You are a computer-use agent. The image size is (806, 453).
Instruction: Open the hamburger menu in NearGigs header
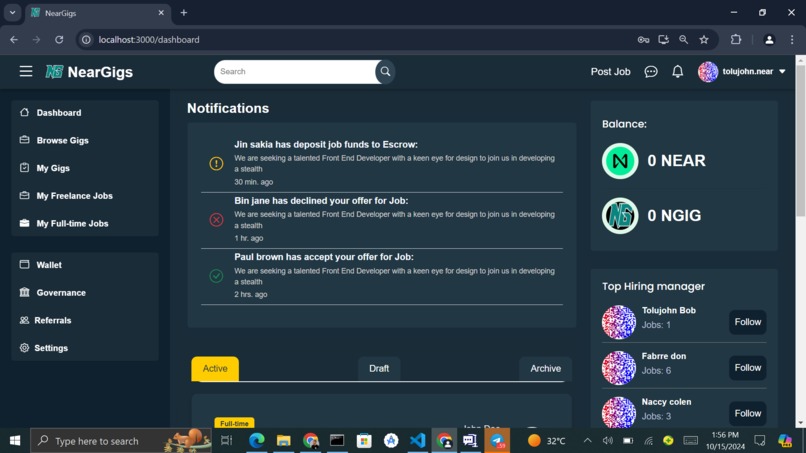[x=26, y=71]
